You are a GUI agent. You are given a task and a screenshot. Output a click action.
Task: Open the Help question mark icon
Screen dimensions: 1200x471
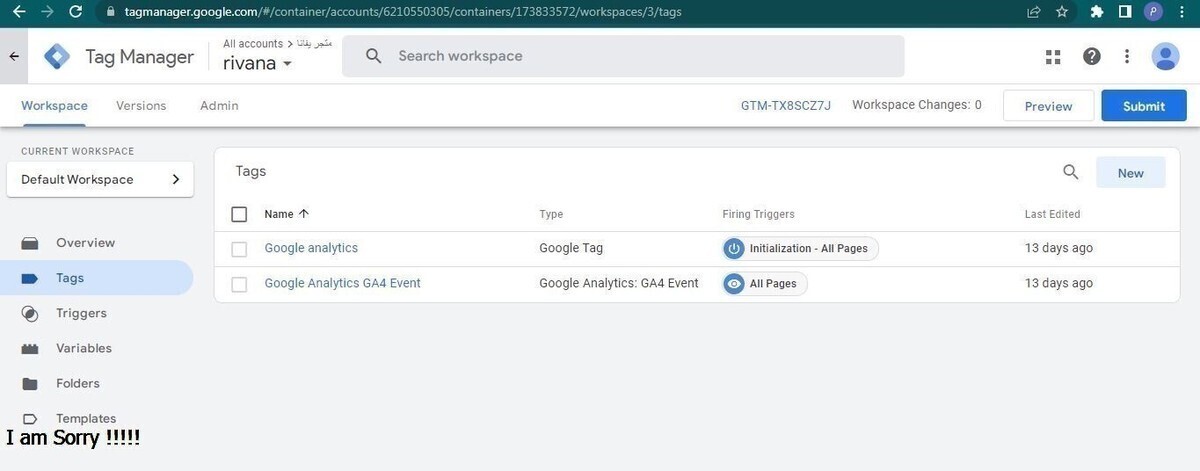pyautogui.click(x=1091, y=57)
